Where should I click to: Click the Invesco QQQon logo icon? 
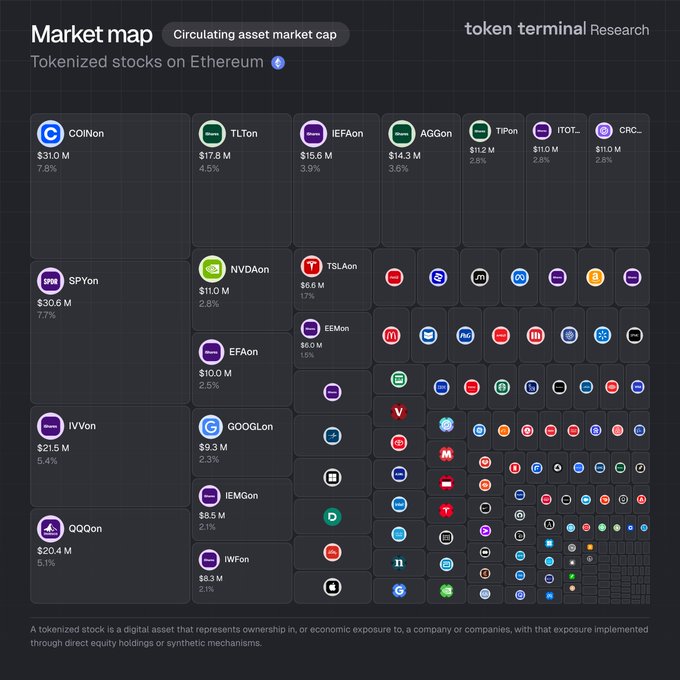tap(50, 528)
